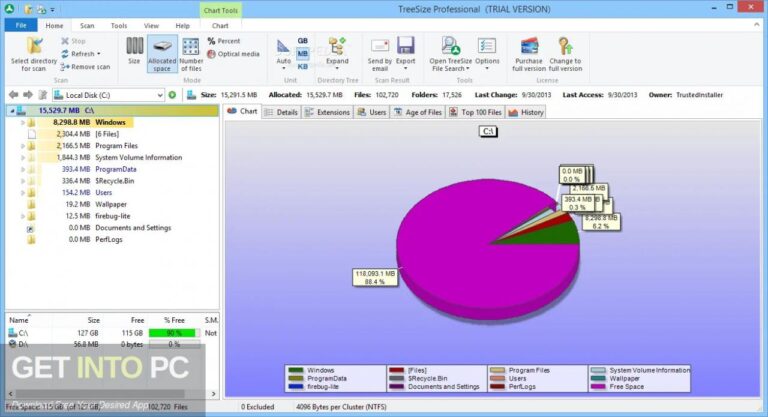Open the Tools ribbon tab

tap(119, 25)
